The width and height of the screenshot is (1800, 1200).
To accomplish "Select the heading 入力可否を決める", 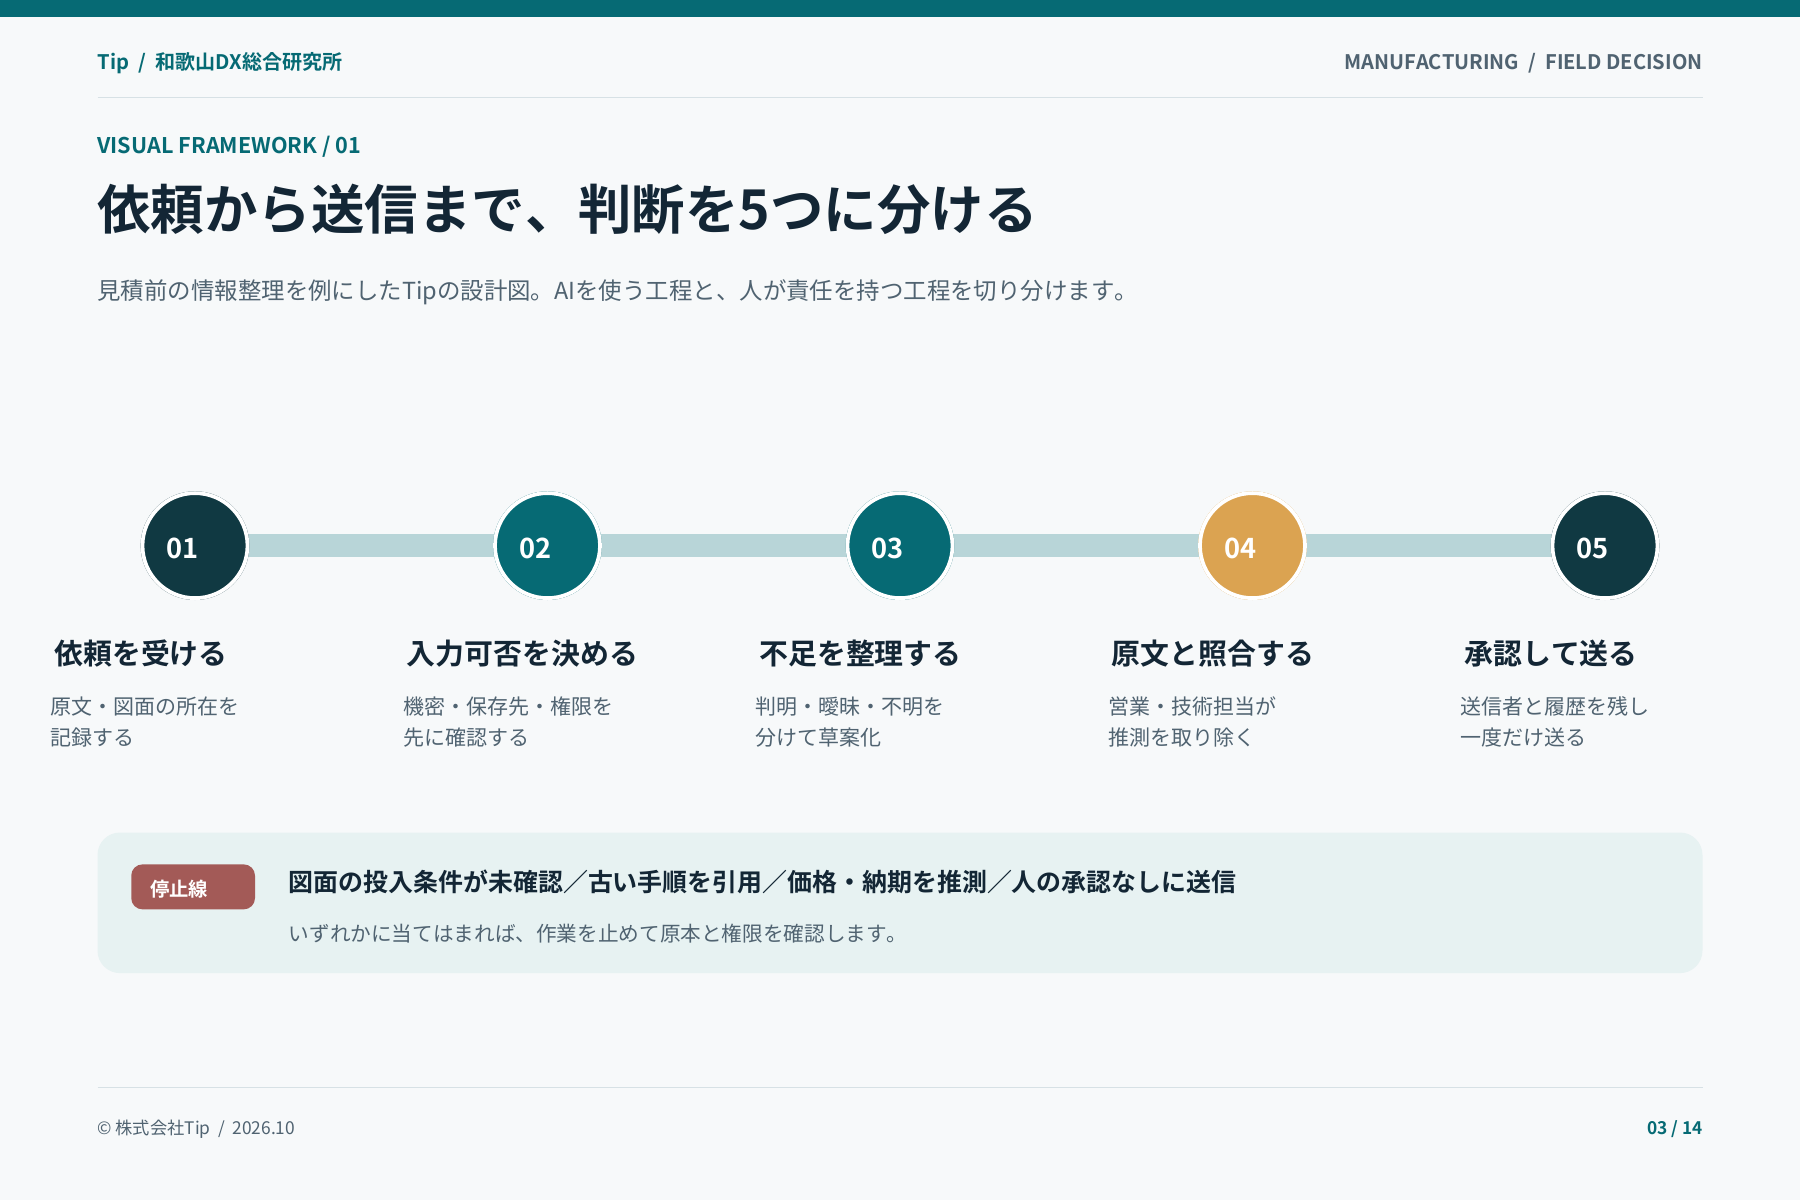I will pos(522,654).
